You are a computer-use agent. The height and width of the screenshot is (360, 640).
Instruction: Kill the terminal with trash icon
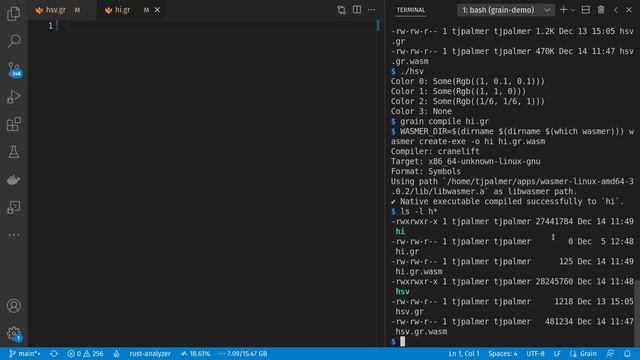point(601,10)
